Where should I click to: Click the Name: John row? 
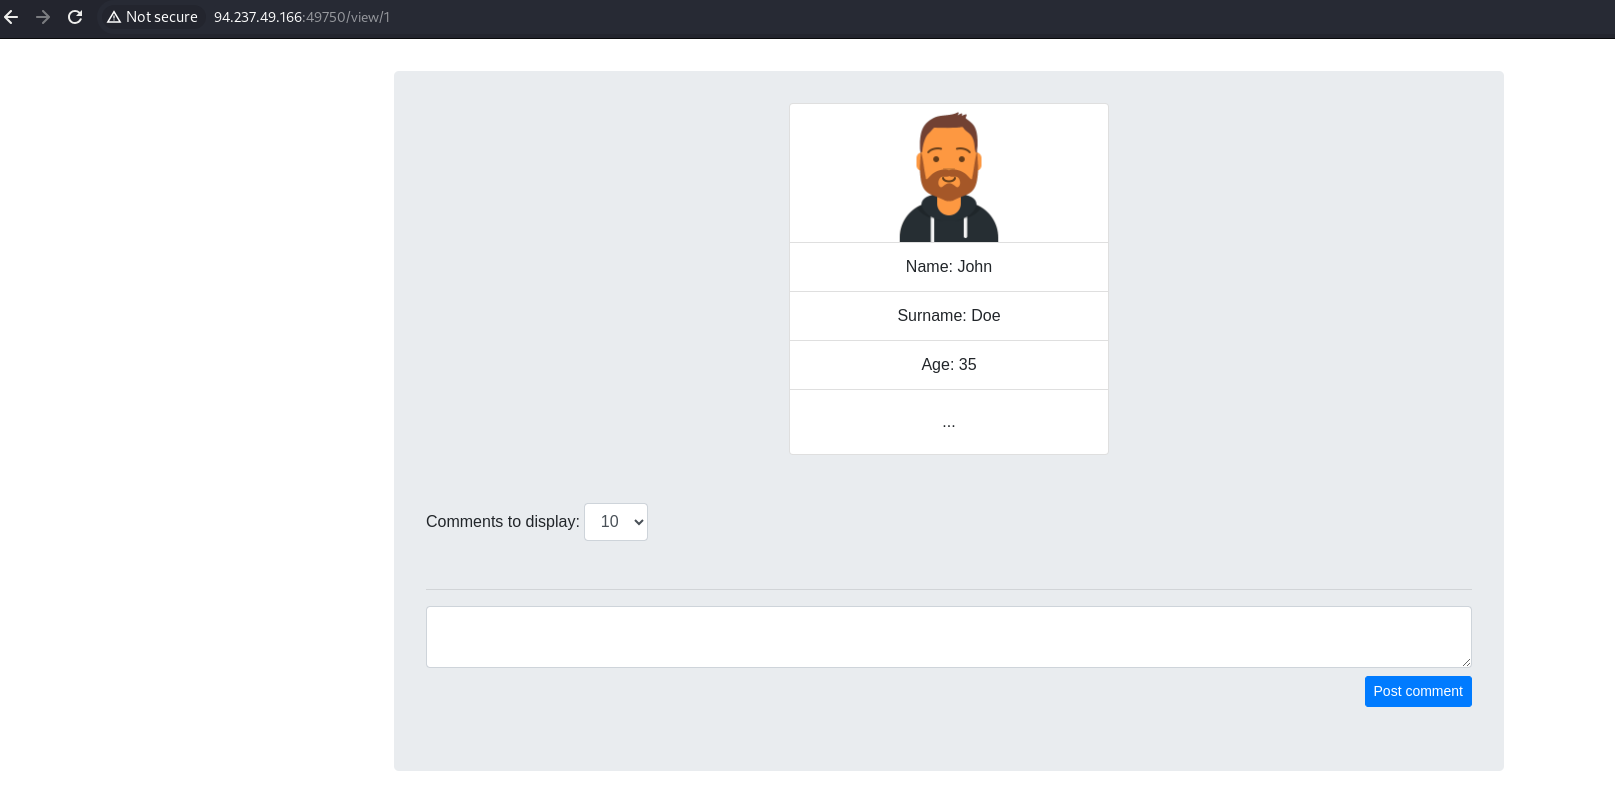pos(949,267)
